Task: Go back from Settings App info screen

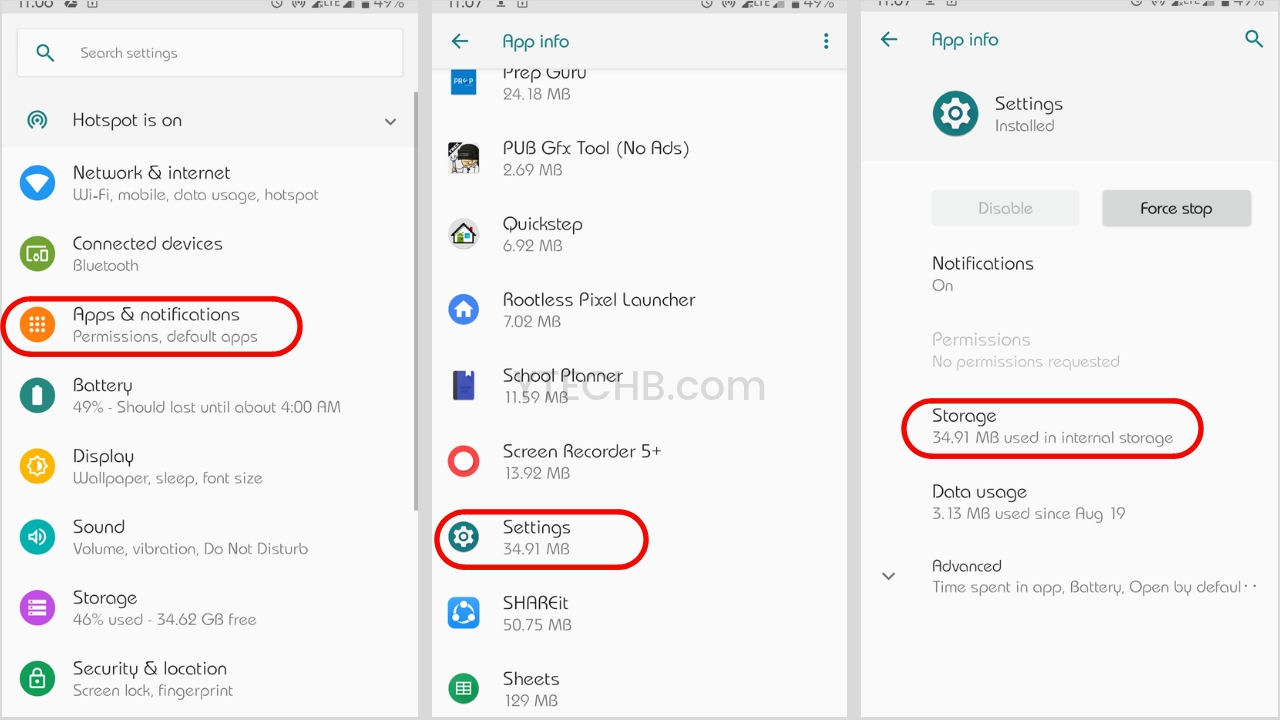Action: [x=889, y=39]
